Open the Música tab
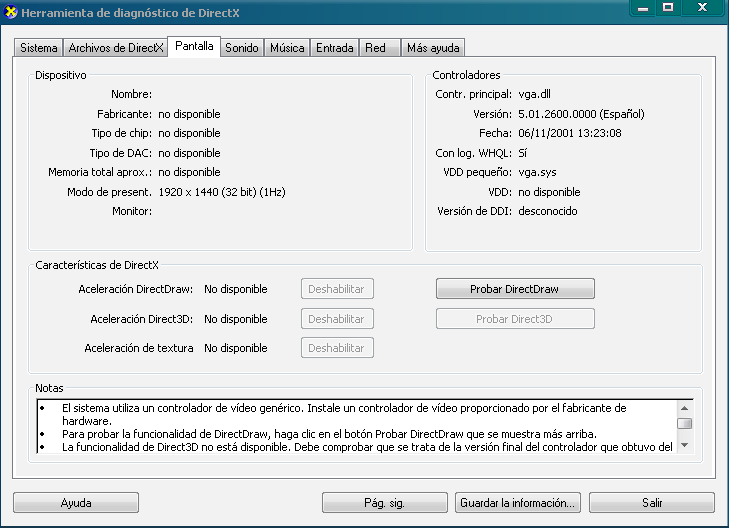729x528 pixels. click(287, 48)
